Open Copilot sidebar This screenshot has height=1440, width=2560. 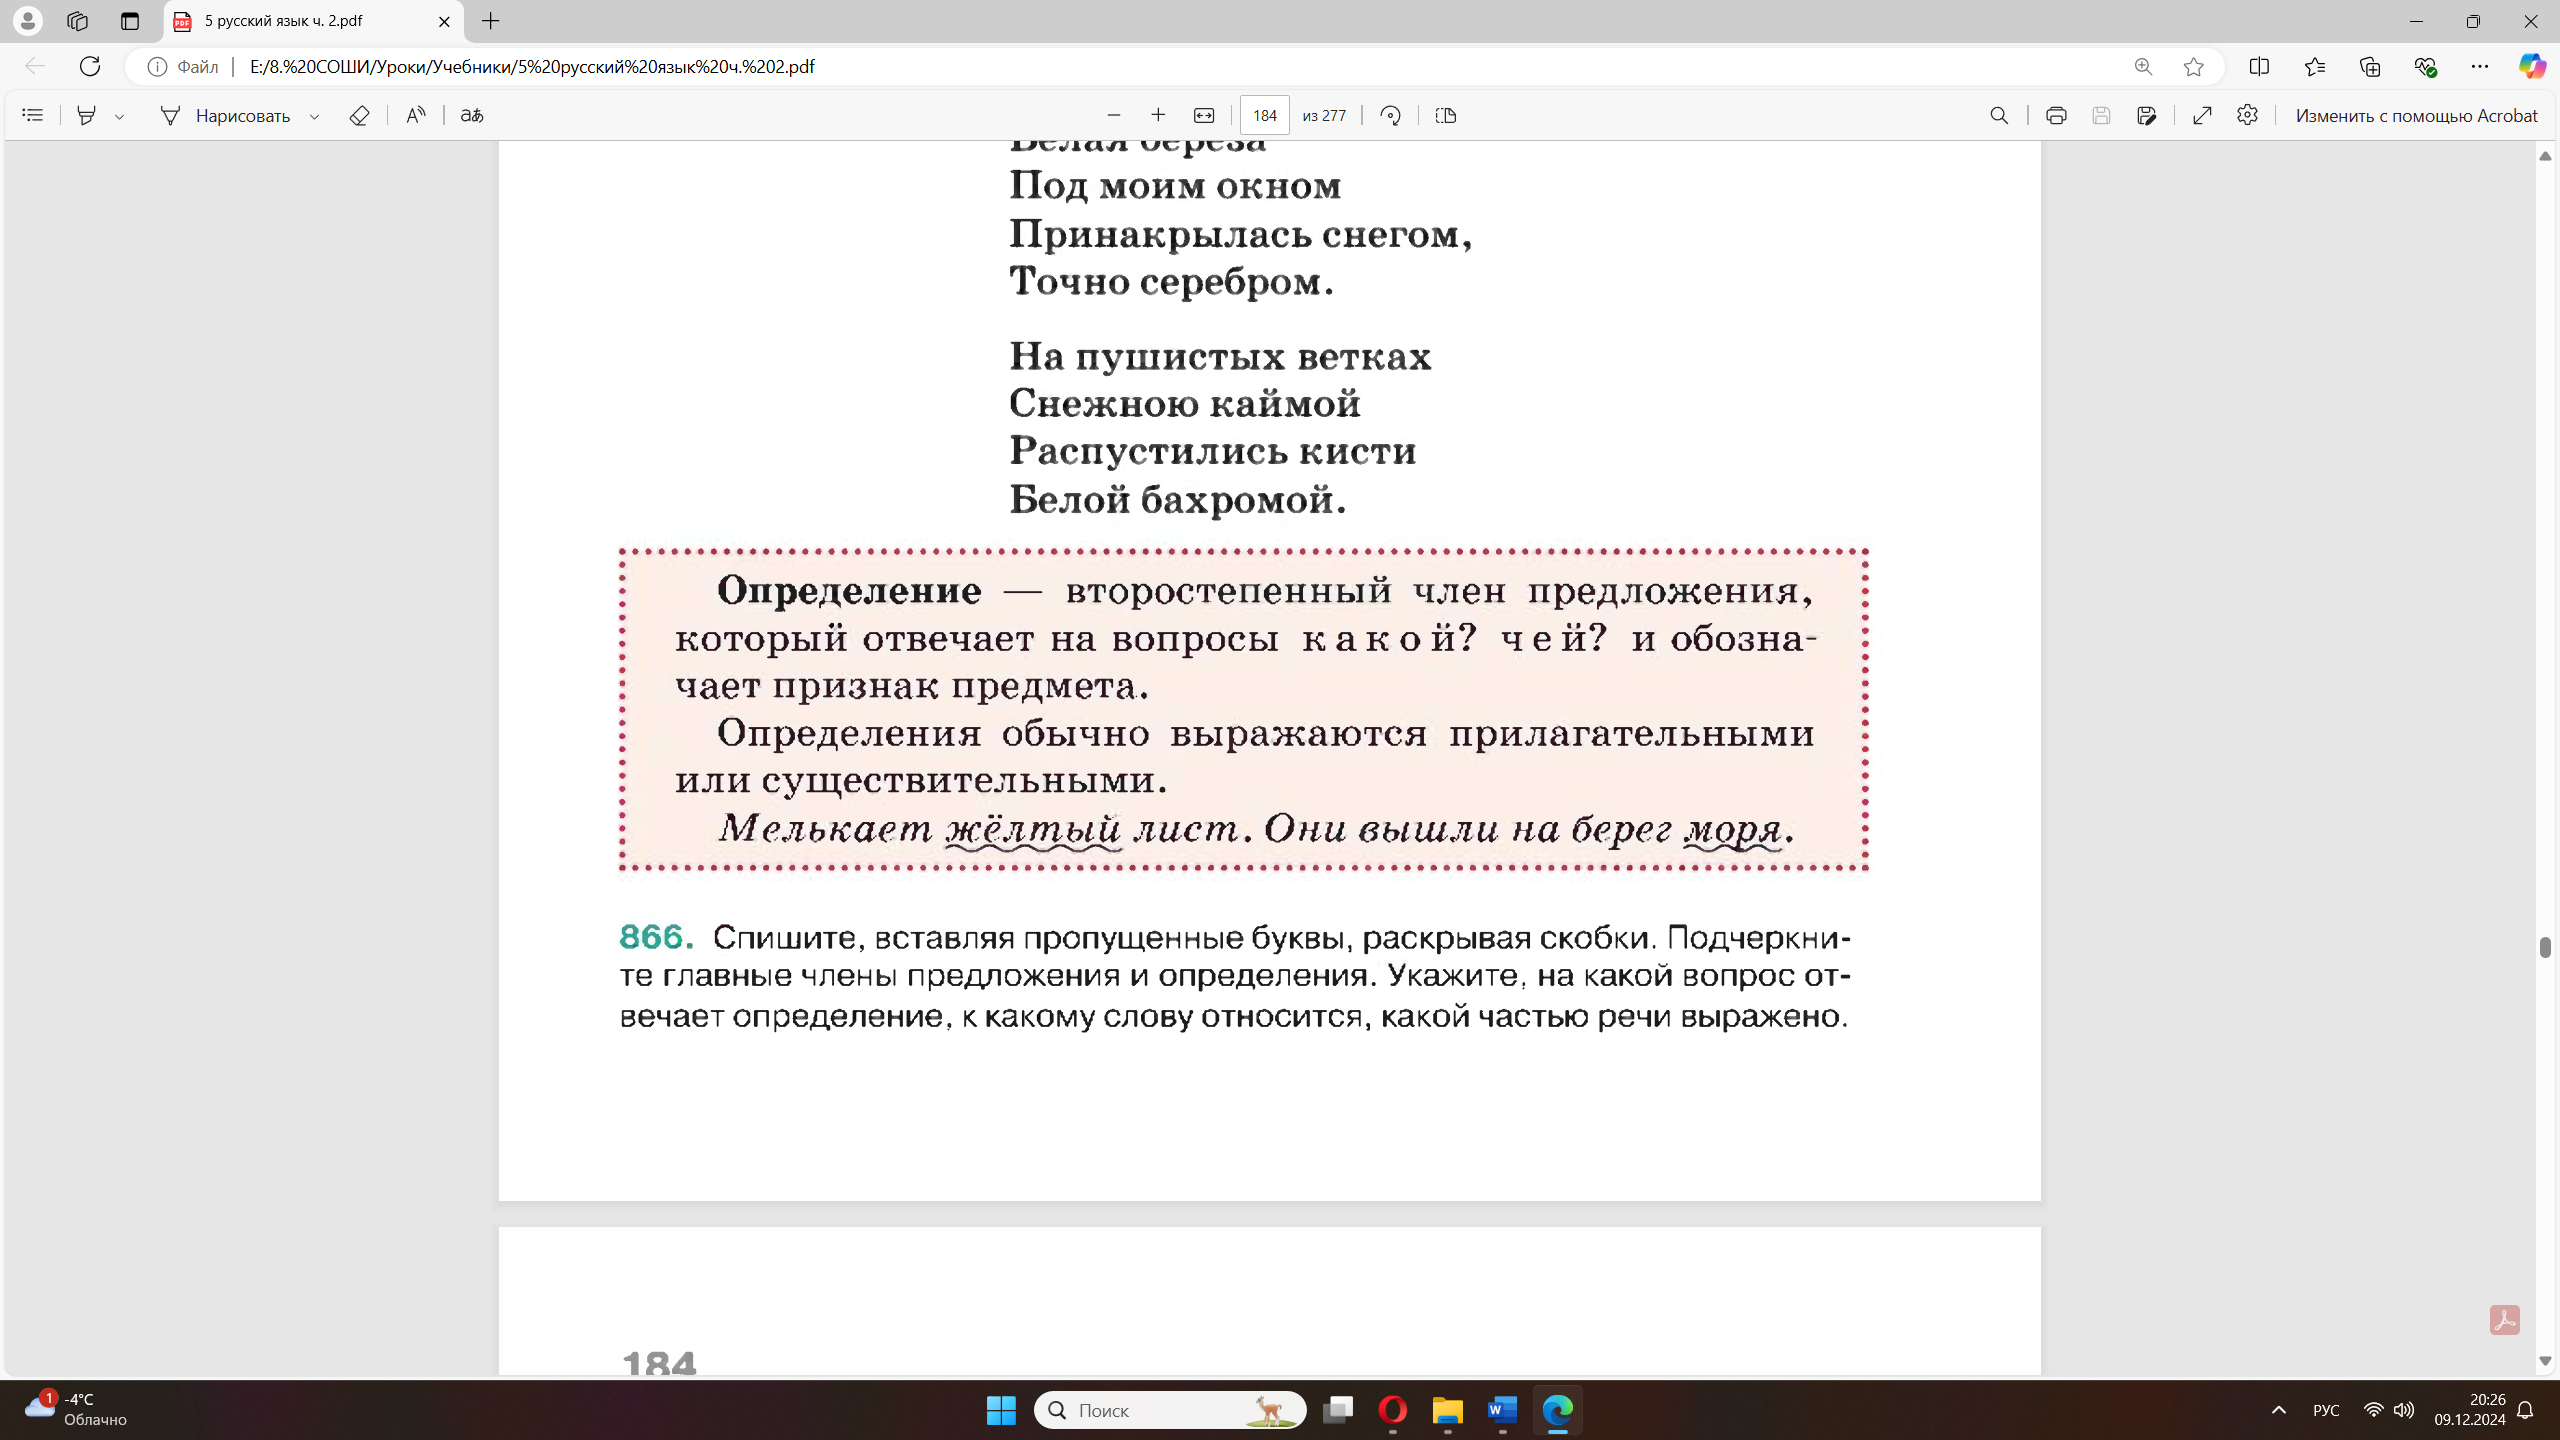[x=2532, y=66]
